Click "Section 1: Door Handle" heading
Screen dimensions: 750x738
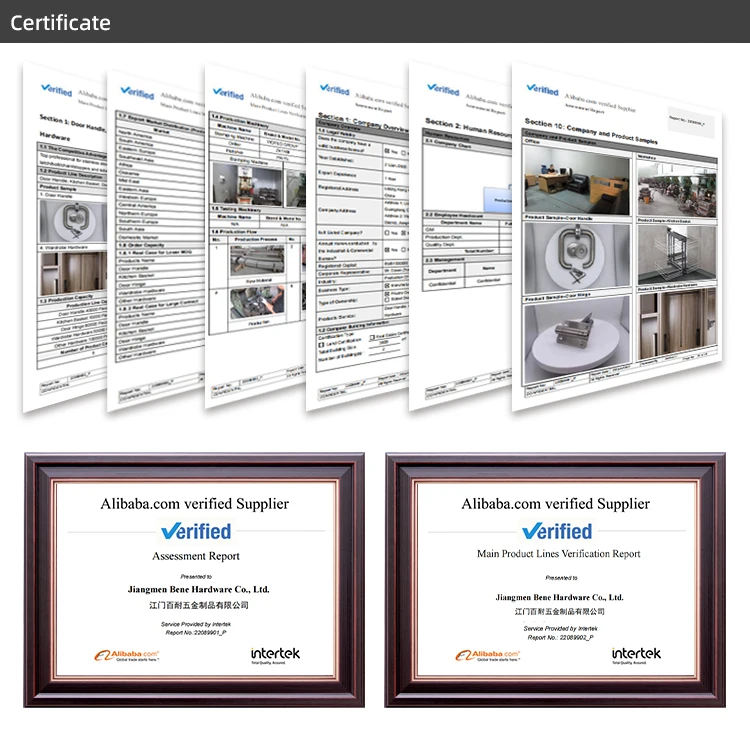pyautogui.click(x=73, y=123)
